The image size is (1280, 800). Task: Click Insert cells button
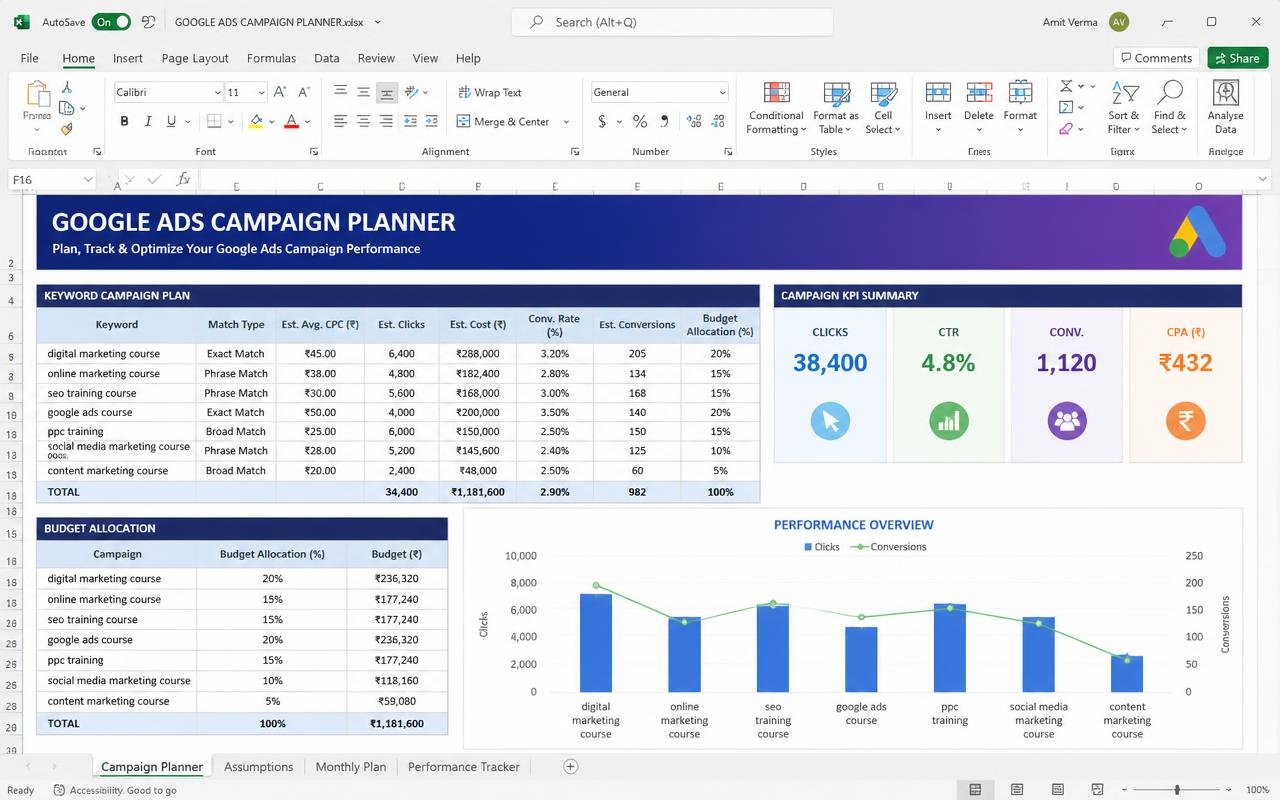tap(938, 108)
